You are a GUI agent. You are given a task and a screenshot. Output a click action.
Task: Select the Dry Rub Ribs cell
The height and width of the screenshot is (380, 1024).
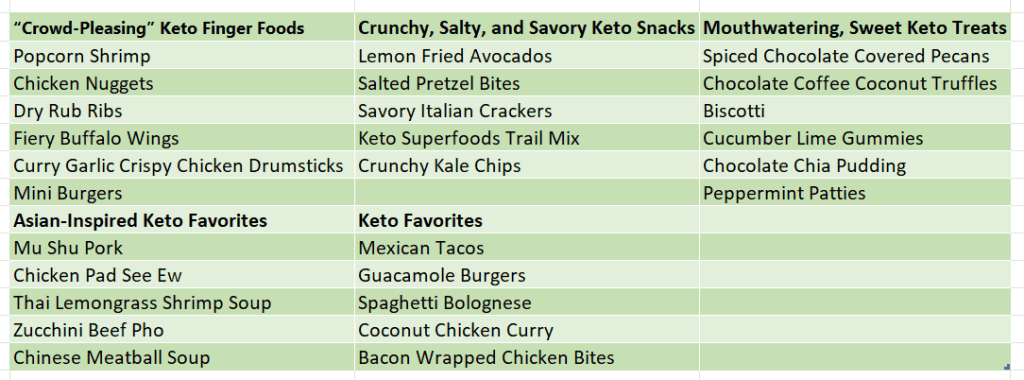[x=182, y=111]
